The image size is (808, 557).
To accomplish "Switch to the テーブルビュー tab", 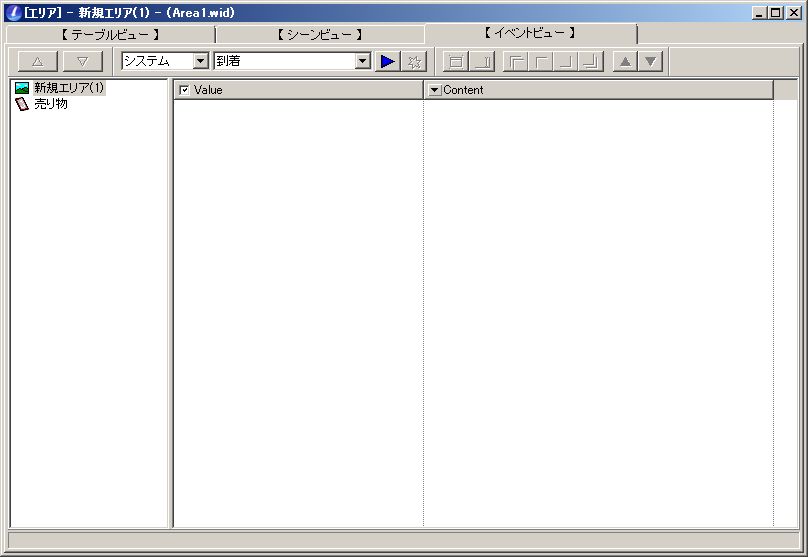I will coord(110,35).
